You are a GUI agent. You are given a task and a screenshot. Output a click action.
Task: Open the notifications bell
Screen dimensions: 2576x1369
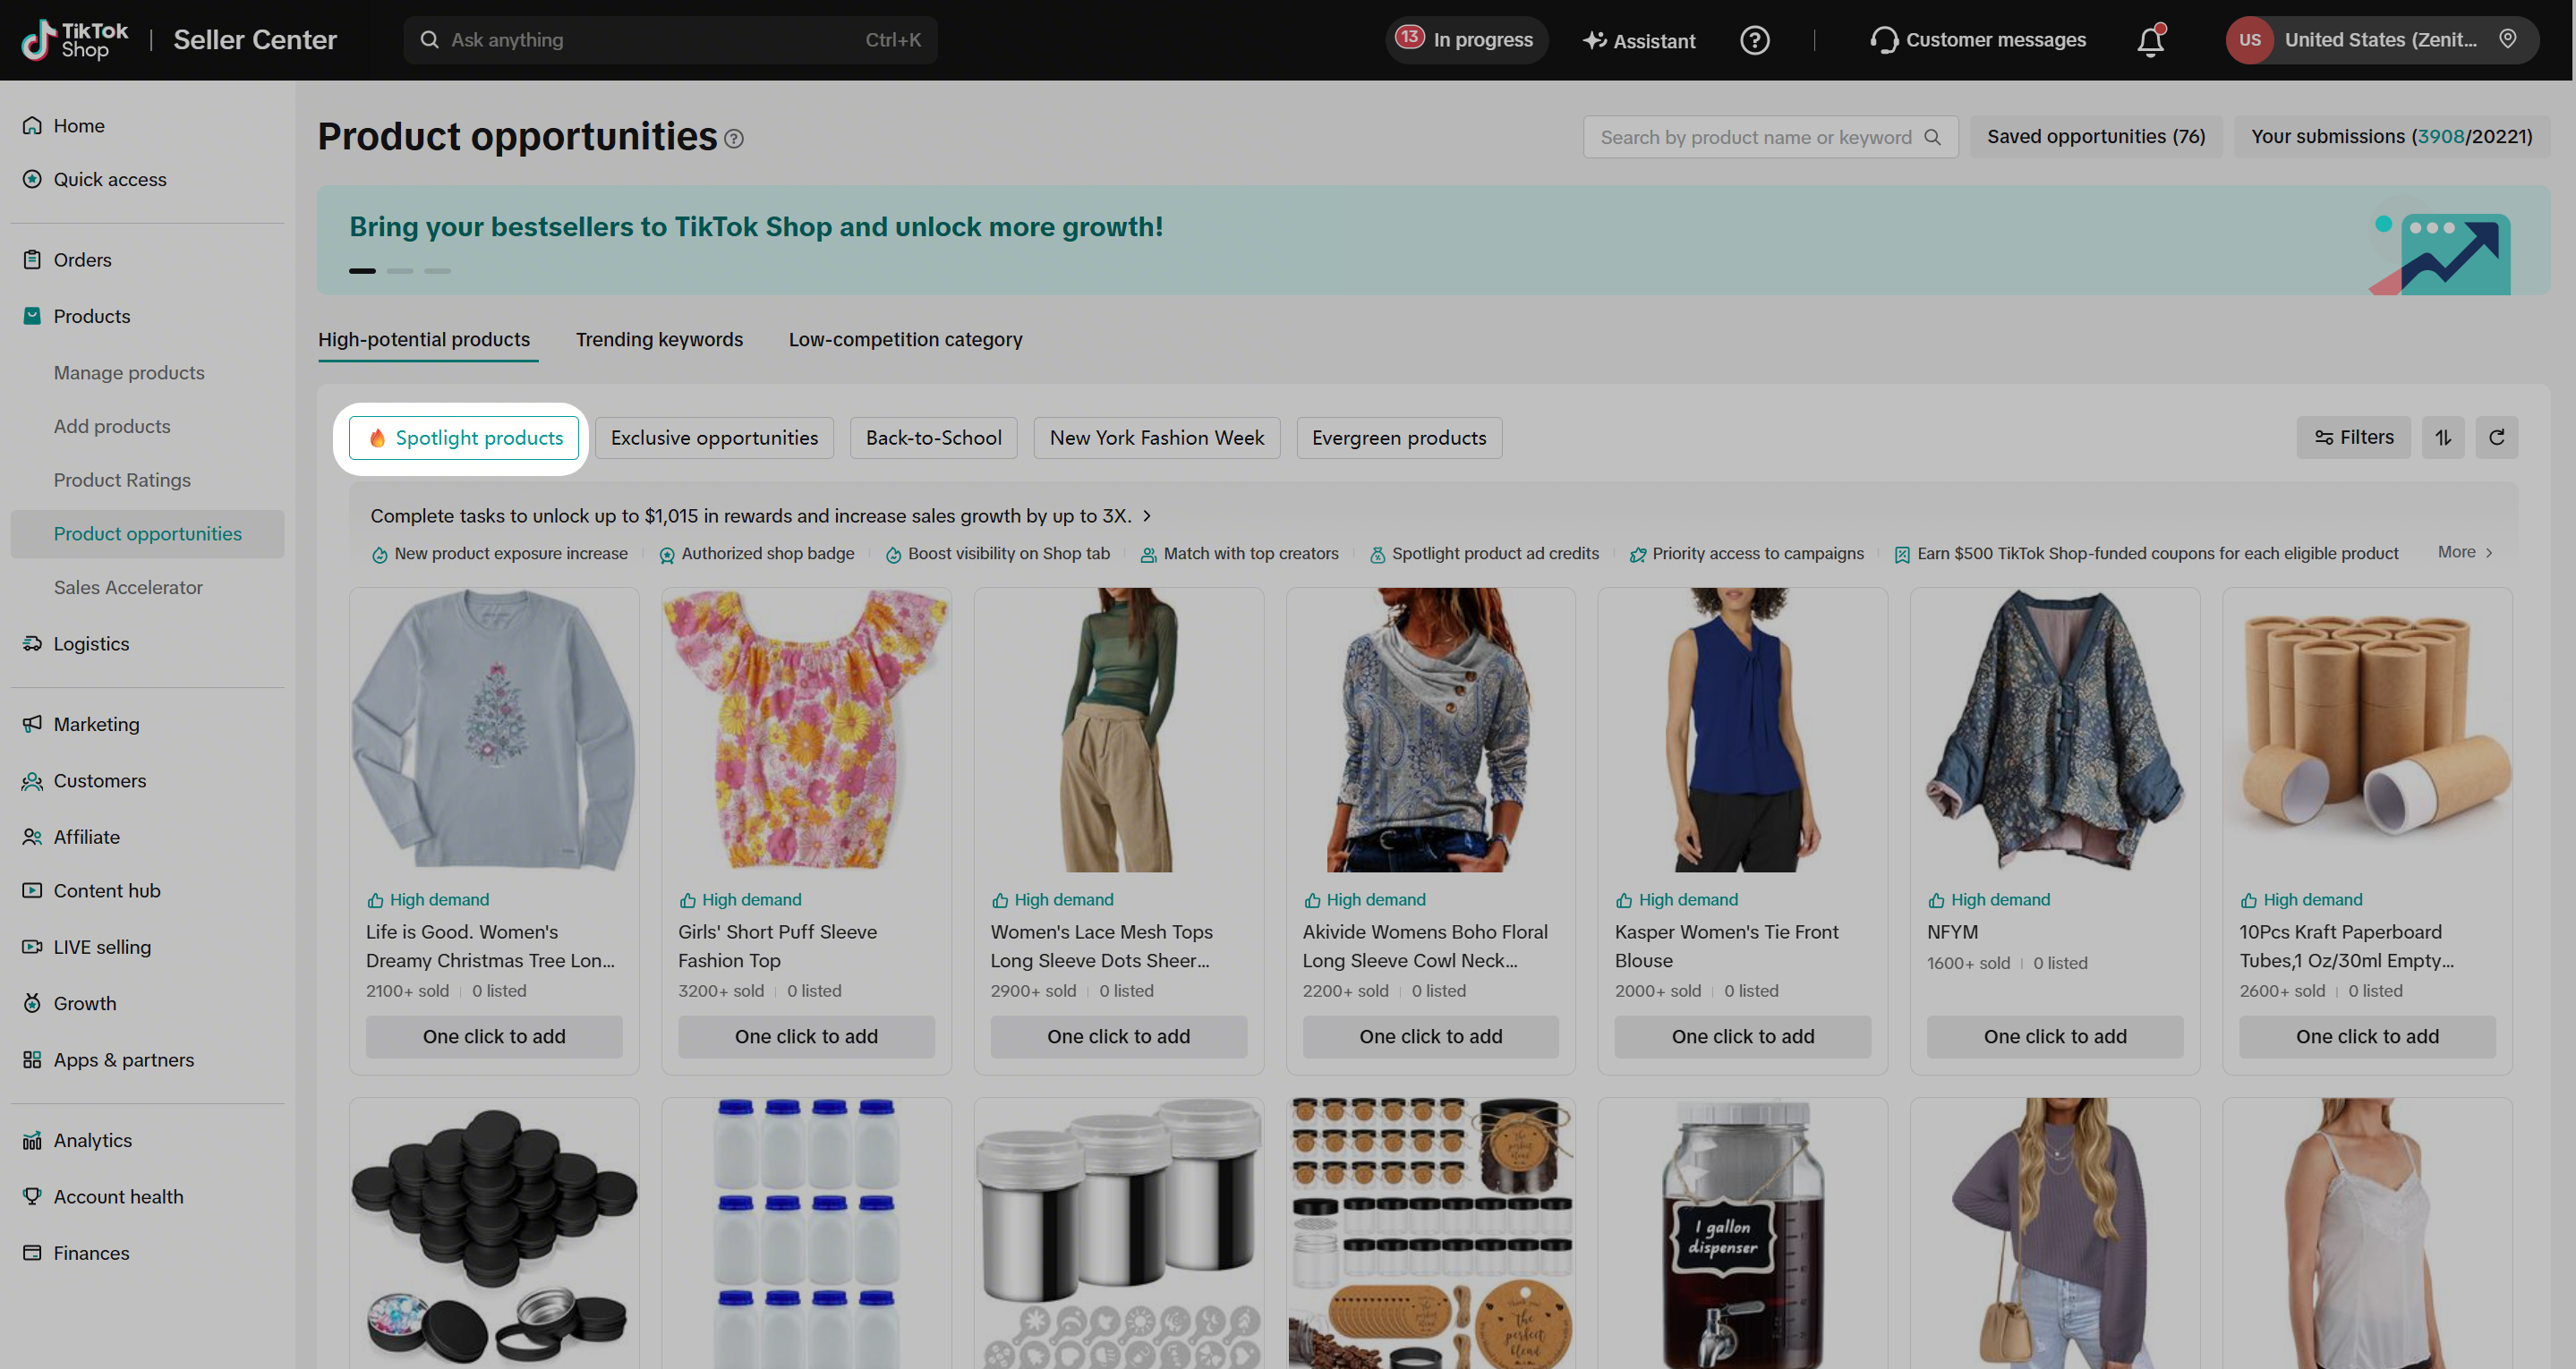2151,40
